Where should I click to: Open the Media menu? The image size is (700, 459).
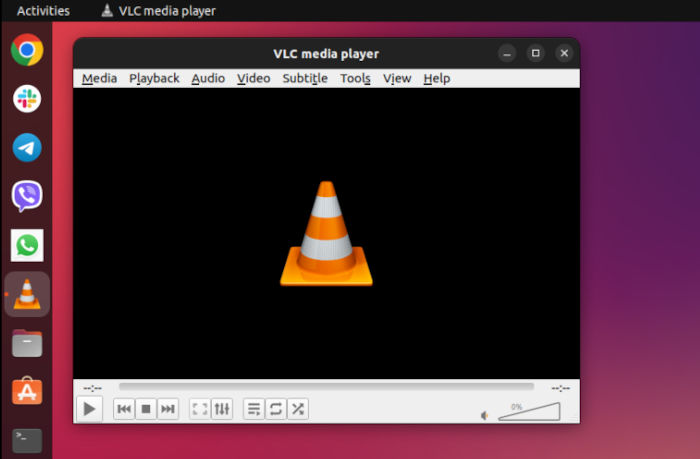coord(100,79)
